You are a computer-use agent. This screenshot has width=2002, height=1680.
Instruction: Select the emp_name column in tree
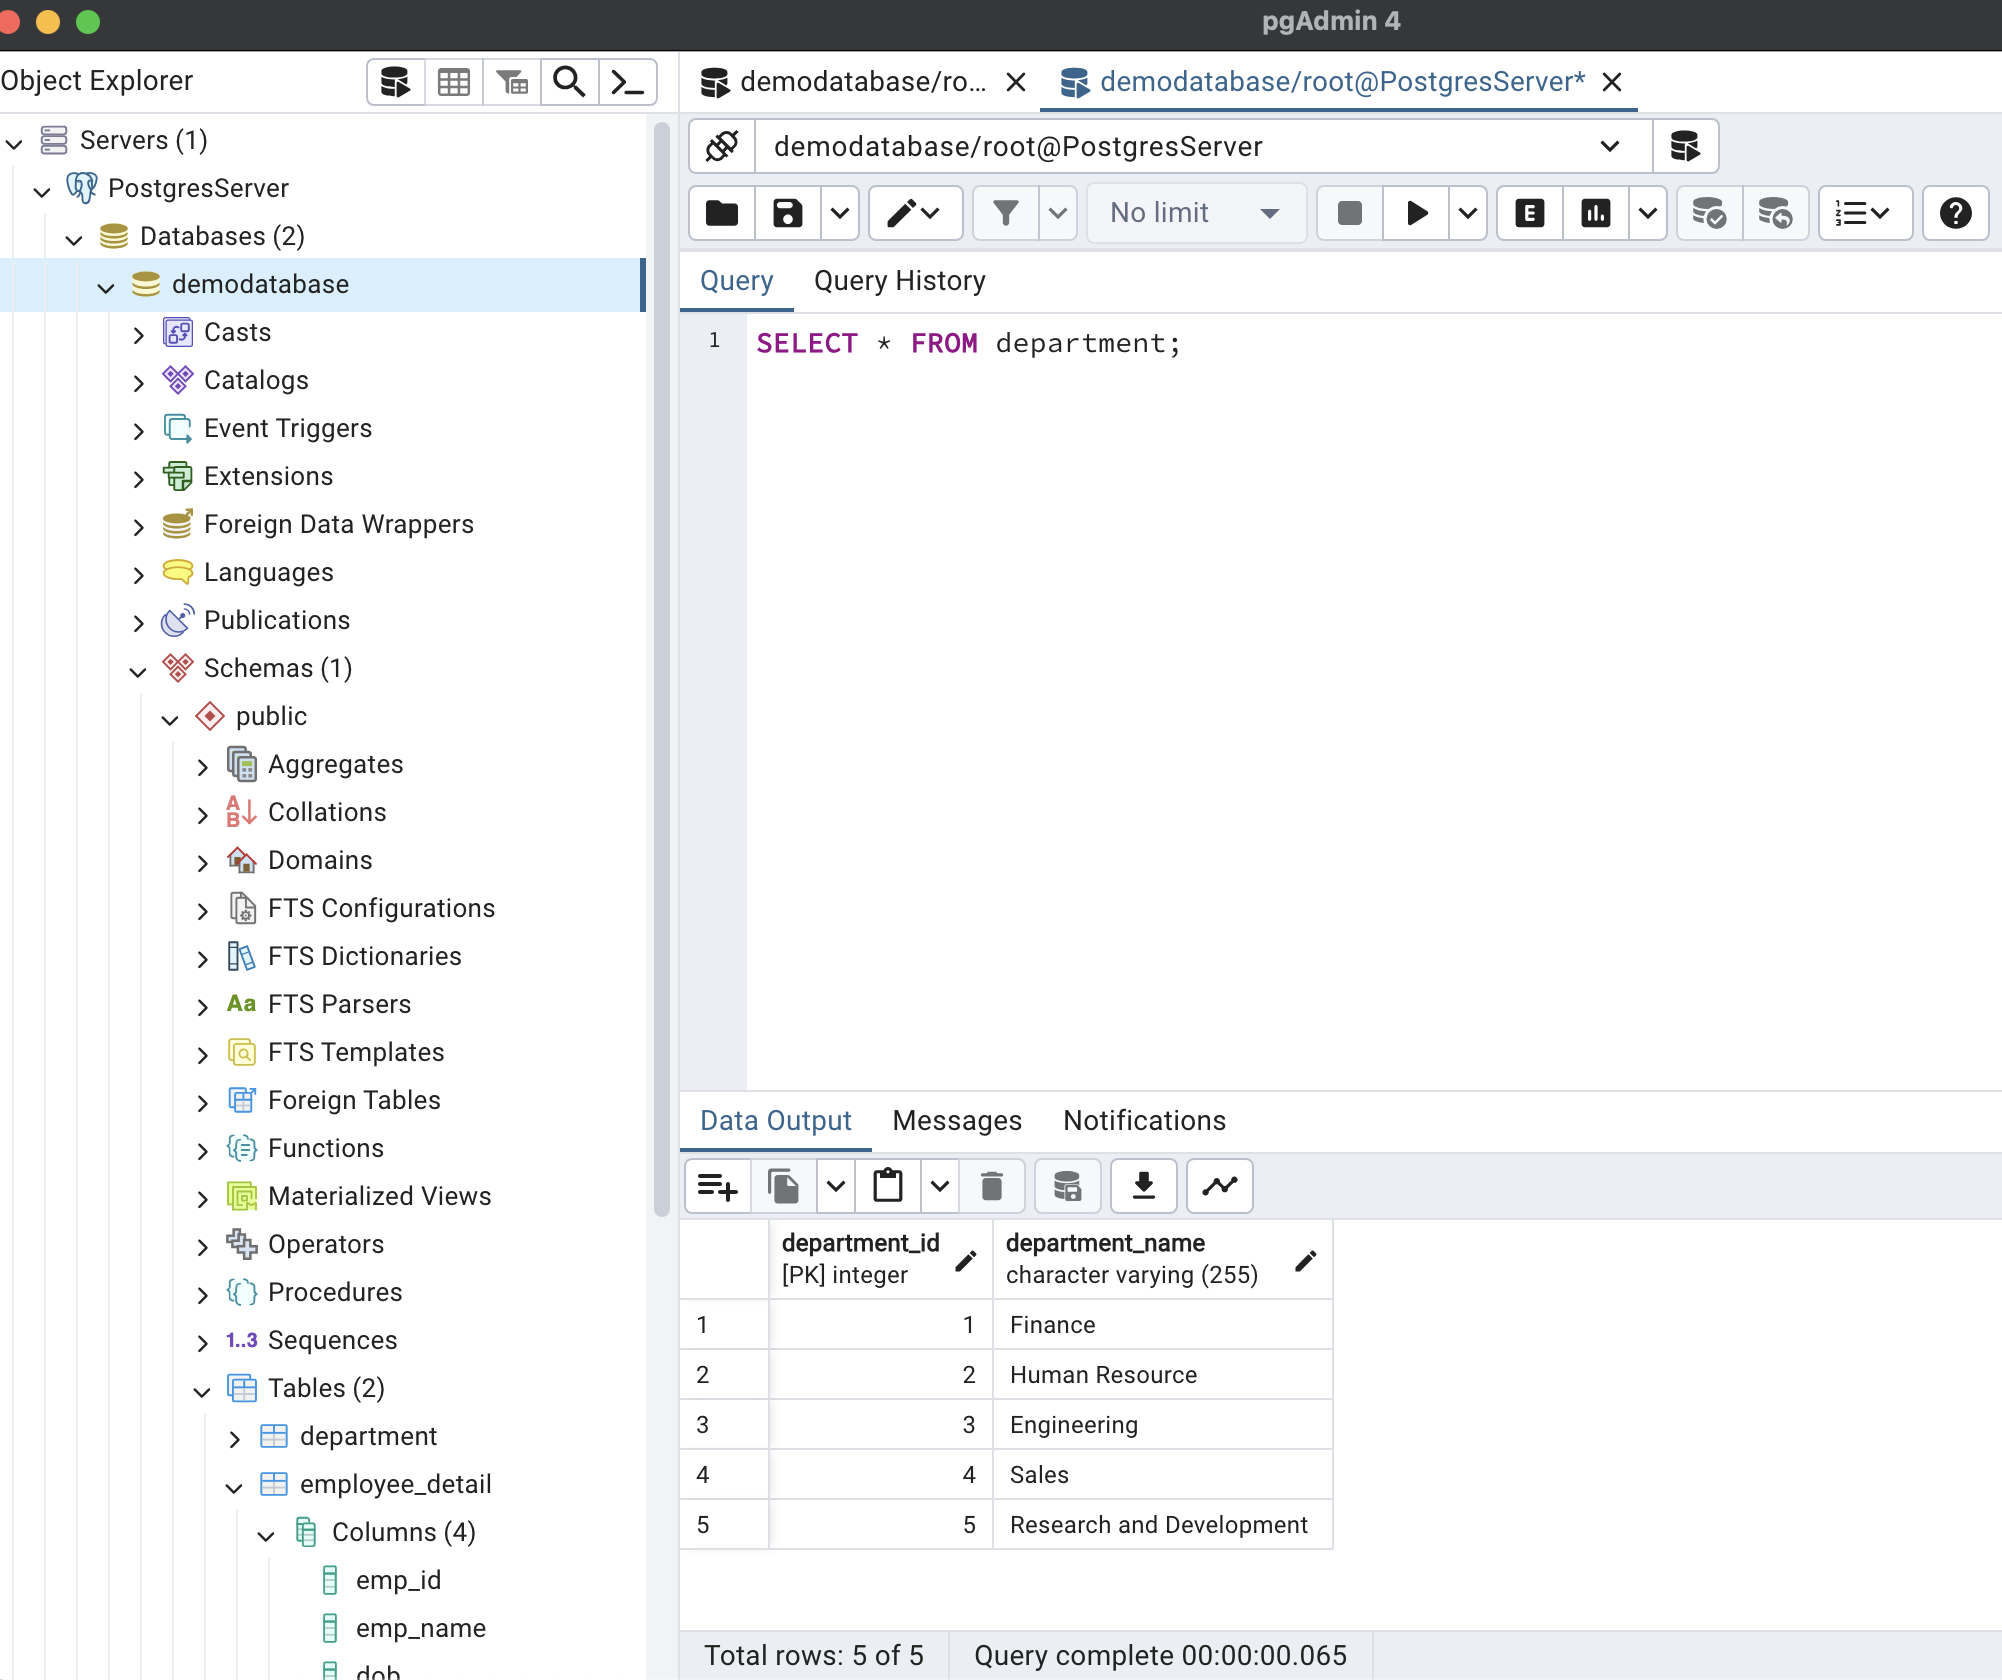pyautogui.click(x=421, y=1628)
